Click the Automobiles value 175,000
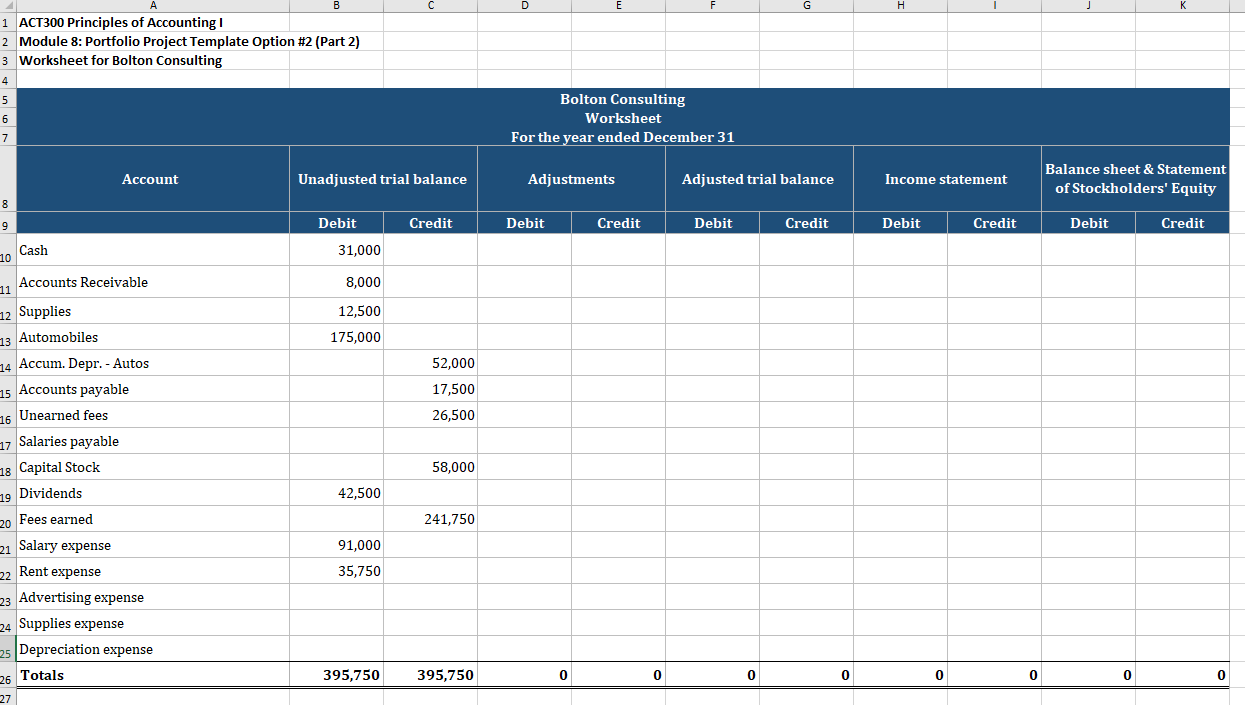Screen dimensions: 1245x705 click(x=336, y=337)
